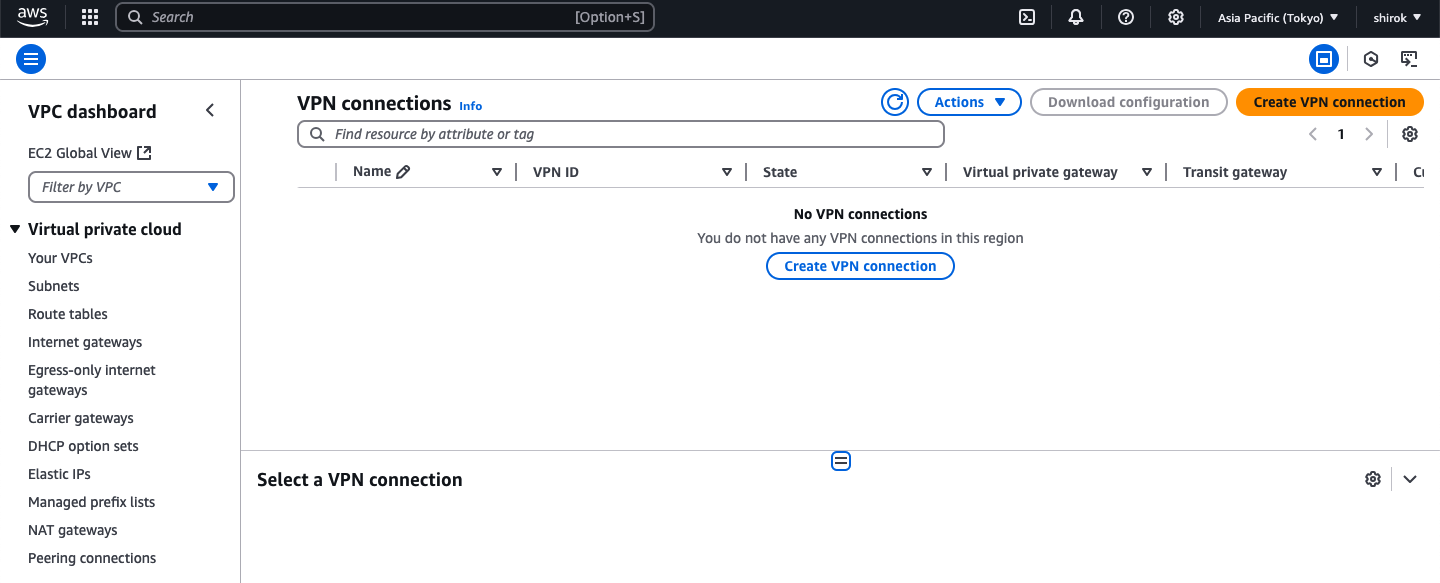Click the hexagon icon in the top-right toolbar
This screenshot has height=583, width=1440.
[1371, 59]
